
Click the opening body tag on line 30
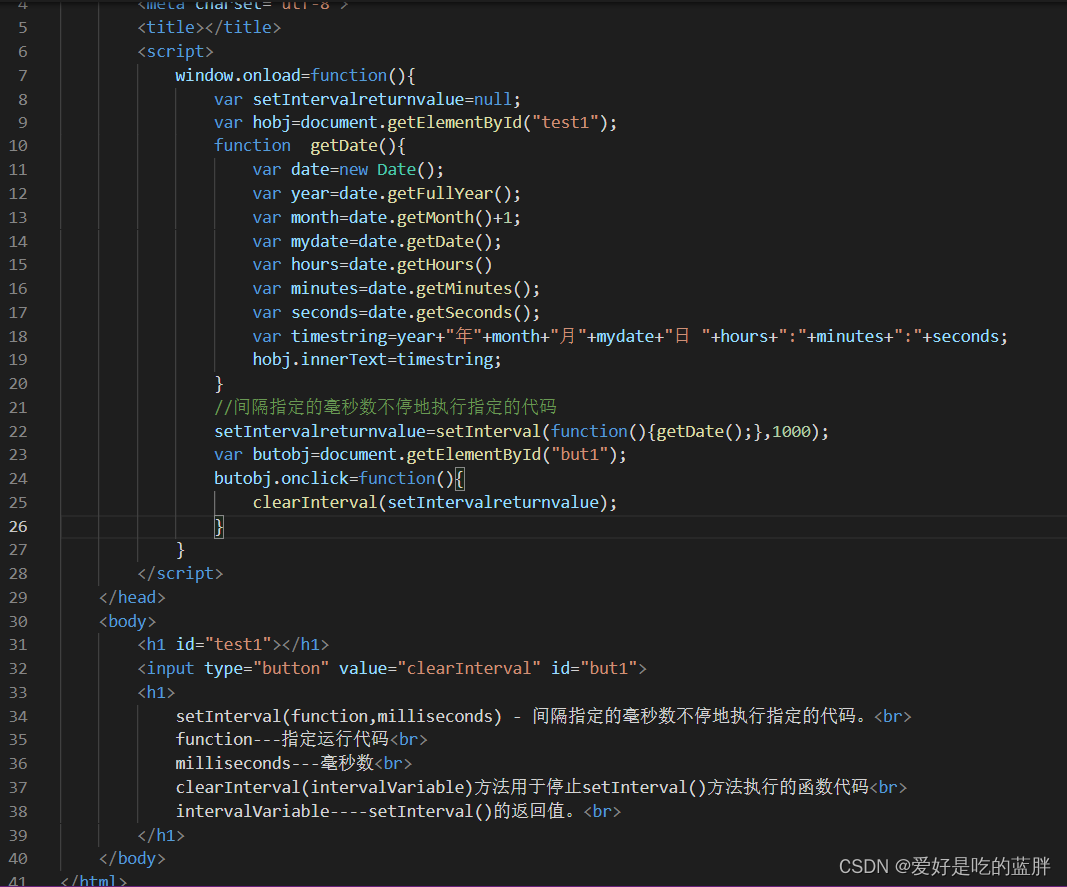pyautogui.click(x=127, y=622)
